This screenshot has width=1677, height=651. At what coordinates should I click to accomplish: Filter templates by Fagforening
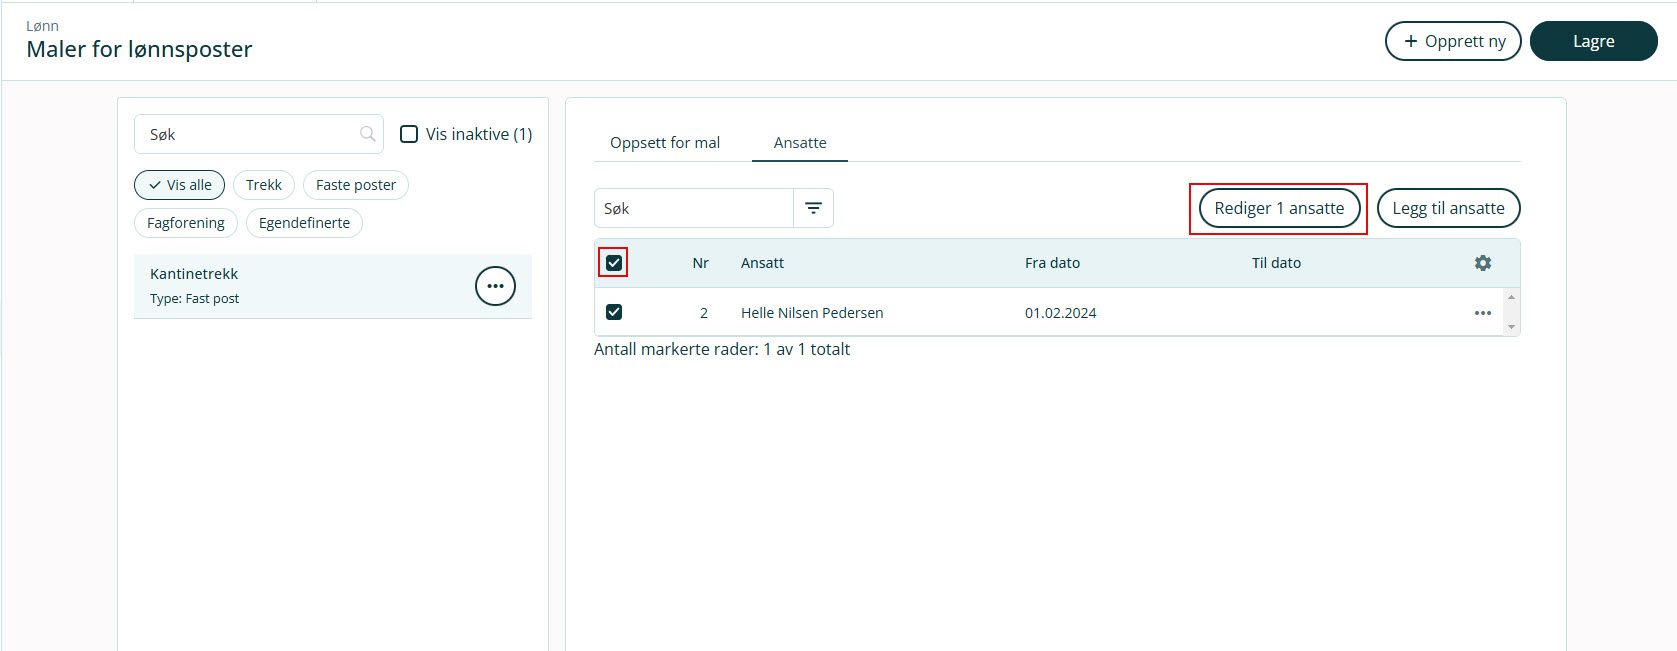pyautogui.click(x=186, y=223)
